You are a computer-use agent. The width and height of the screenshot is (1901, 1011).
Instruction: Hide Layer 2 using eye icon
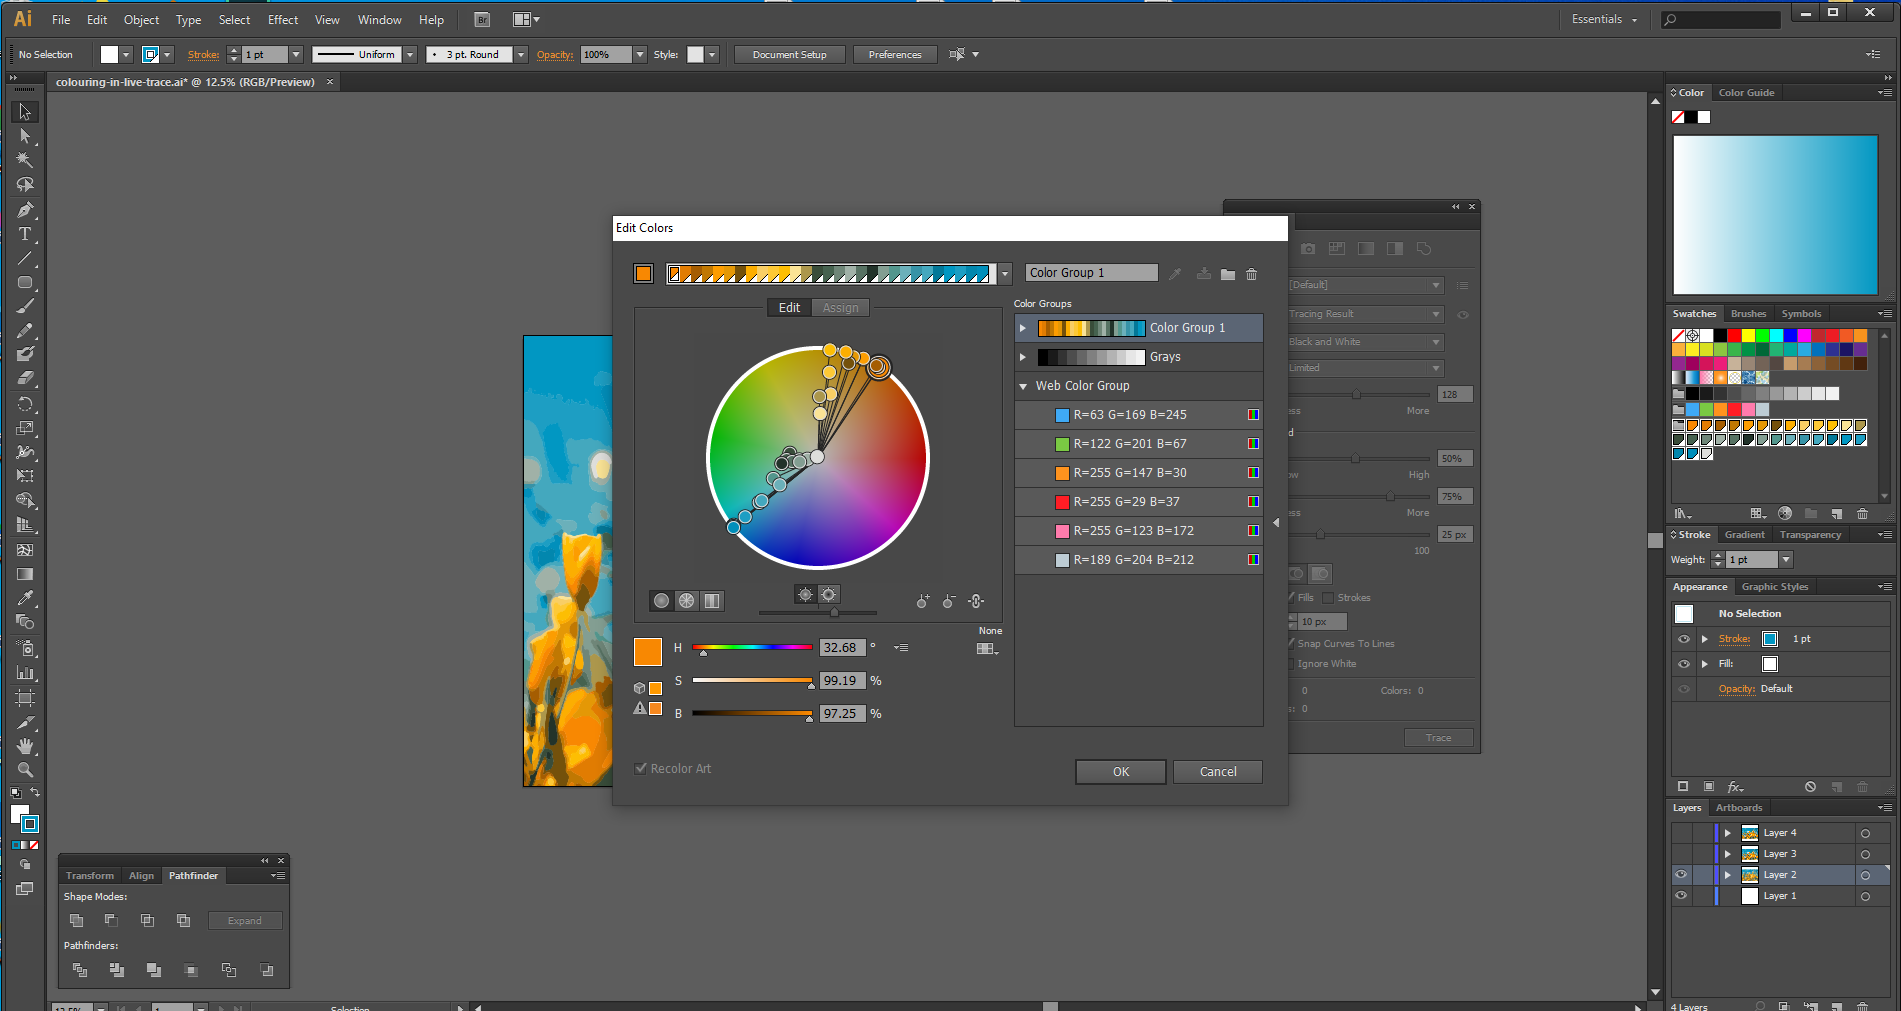click(1681, 875)
